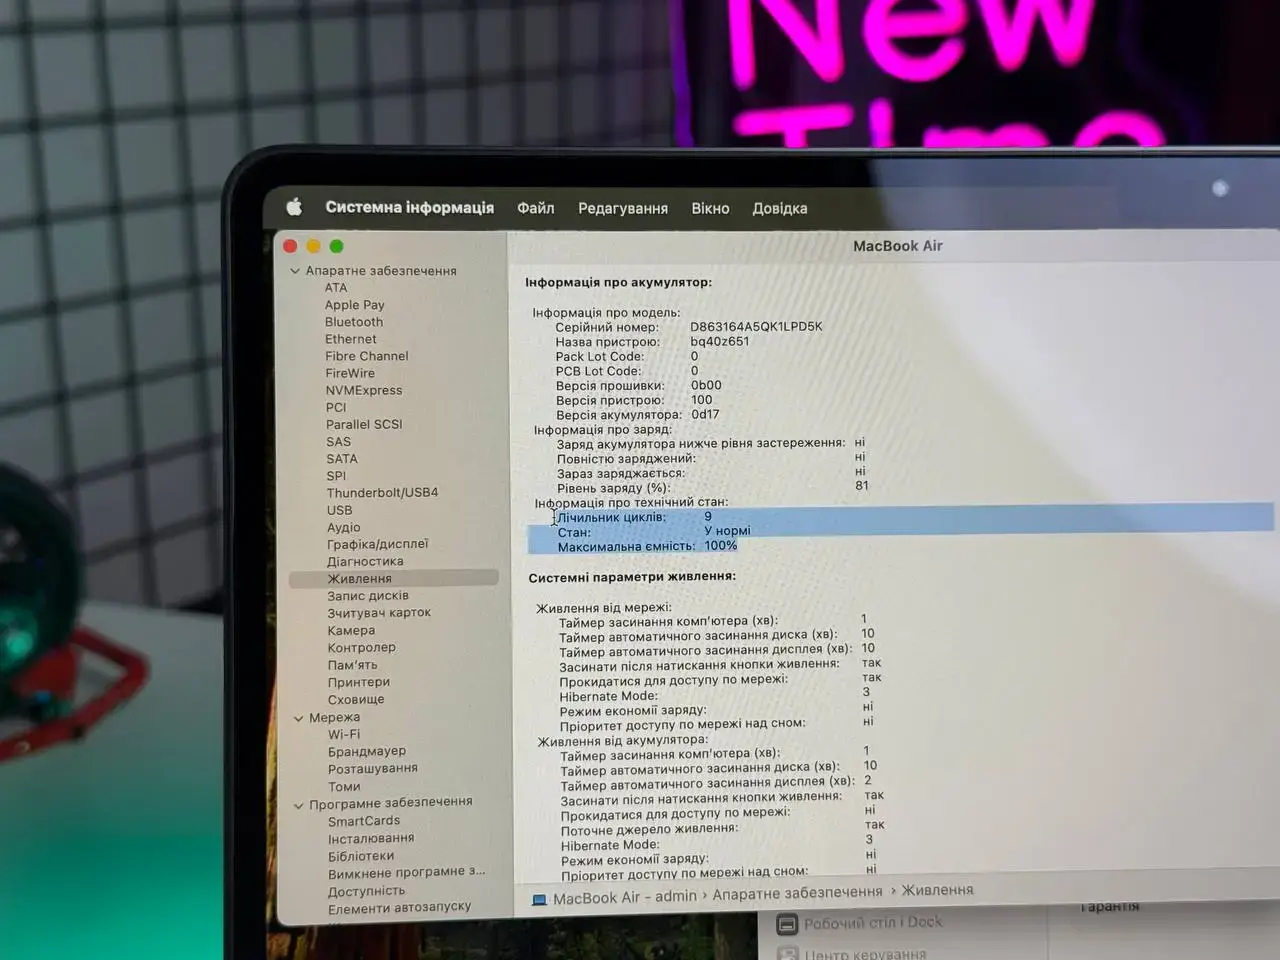Viewport: 1280px width, 960px height.
Task: Select NVMExpress in the sidebar
Action: (x=364, y=390)
